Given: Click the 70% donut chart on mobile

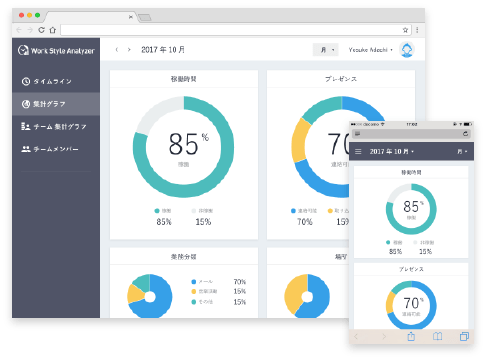Looking at the screenshot, I should [x=411, y=305].
